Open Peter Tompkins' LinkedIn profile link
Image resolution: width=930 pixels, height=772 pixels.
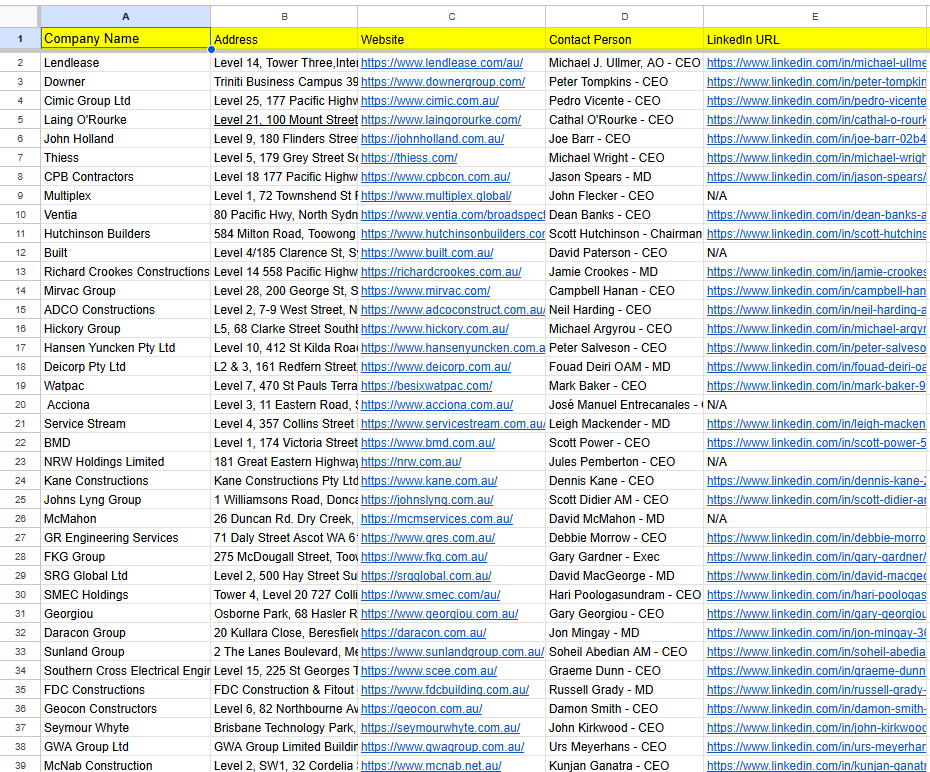tap(816, 82)
